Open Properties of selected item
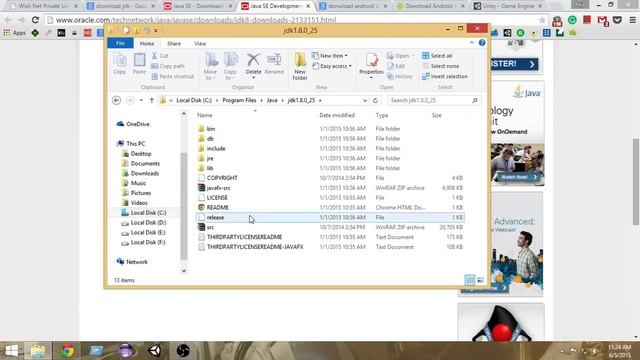The image size is (640, 360). 371,65
